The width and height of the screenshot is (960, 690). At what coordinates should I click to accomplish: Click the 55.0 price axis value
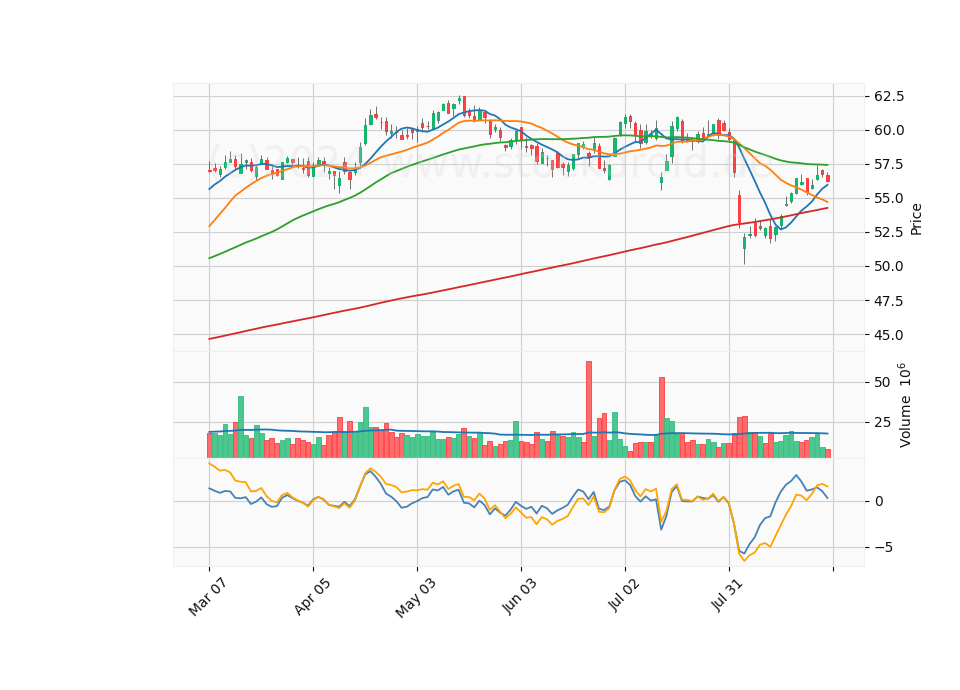pos(889,198)
